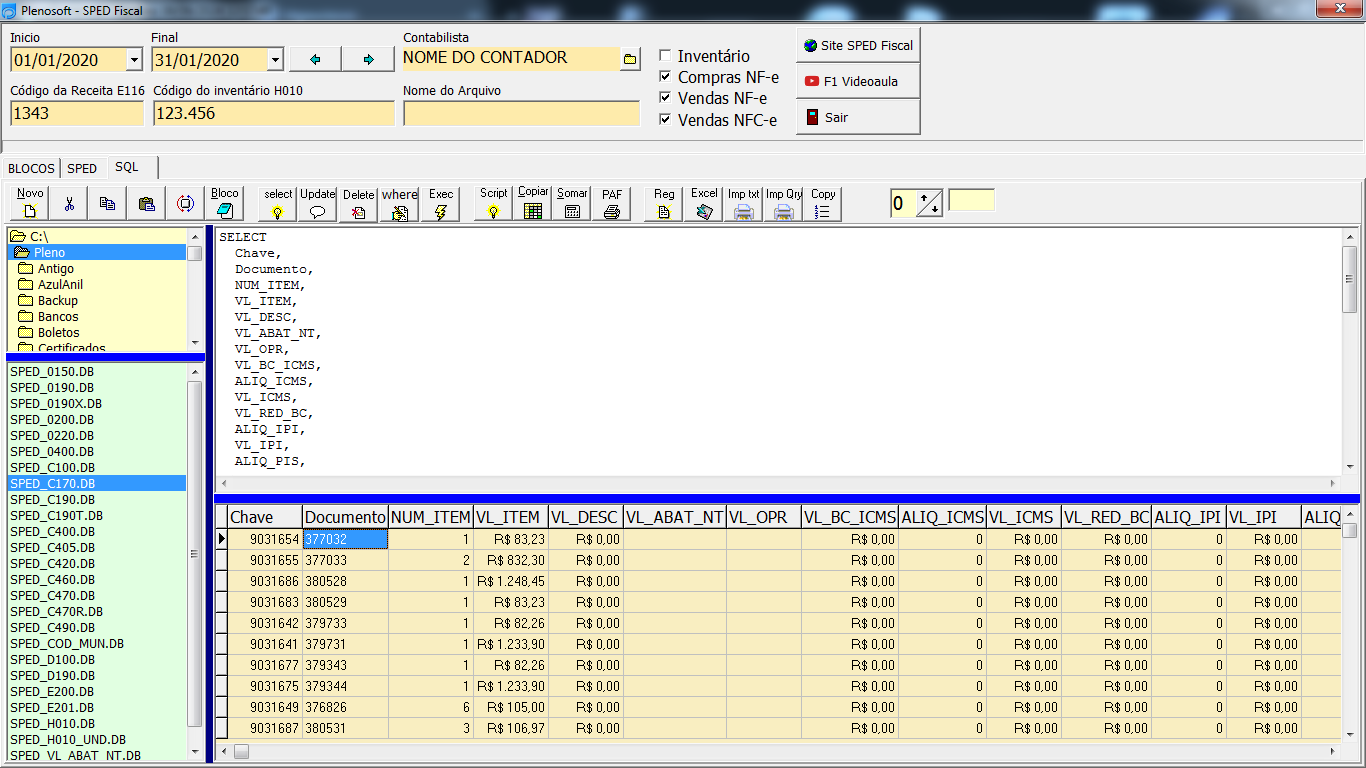
Task: Click the numeric stepper arrows beside 0
Action: point(930,204)
